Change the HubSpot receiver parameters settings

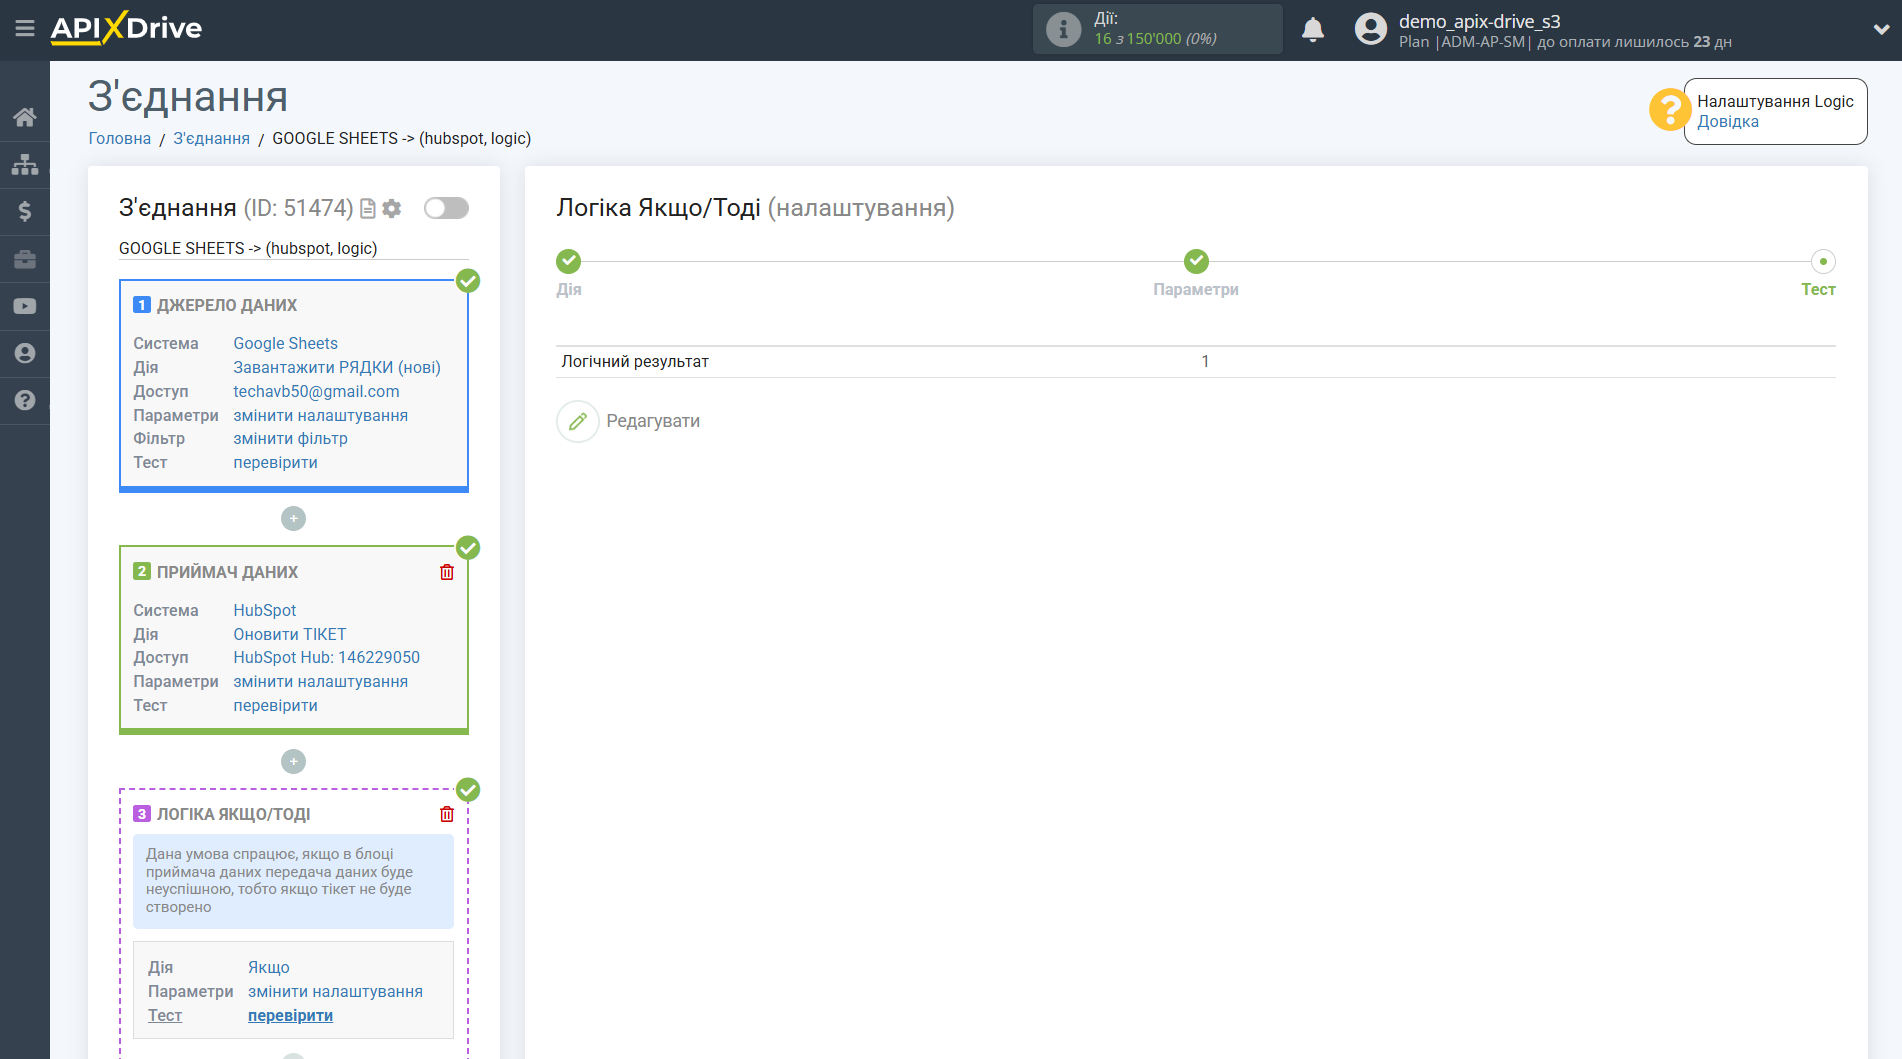pos(320,681)
